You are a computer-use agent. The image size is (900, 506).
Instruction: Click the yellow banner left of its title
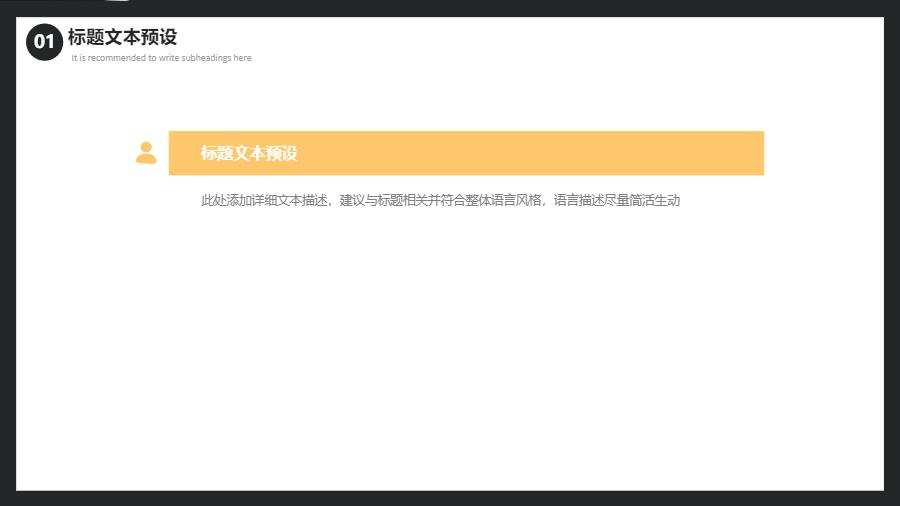pos(184,153)
